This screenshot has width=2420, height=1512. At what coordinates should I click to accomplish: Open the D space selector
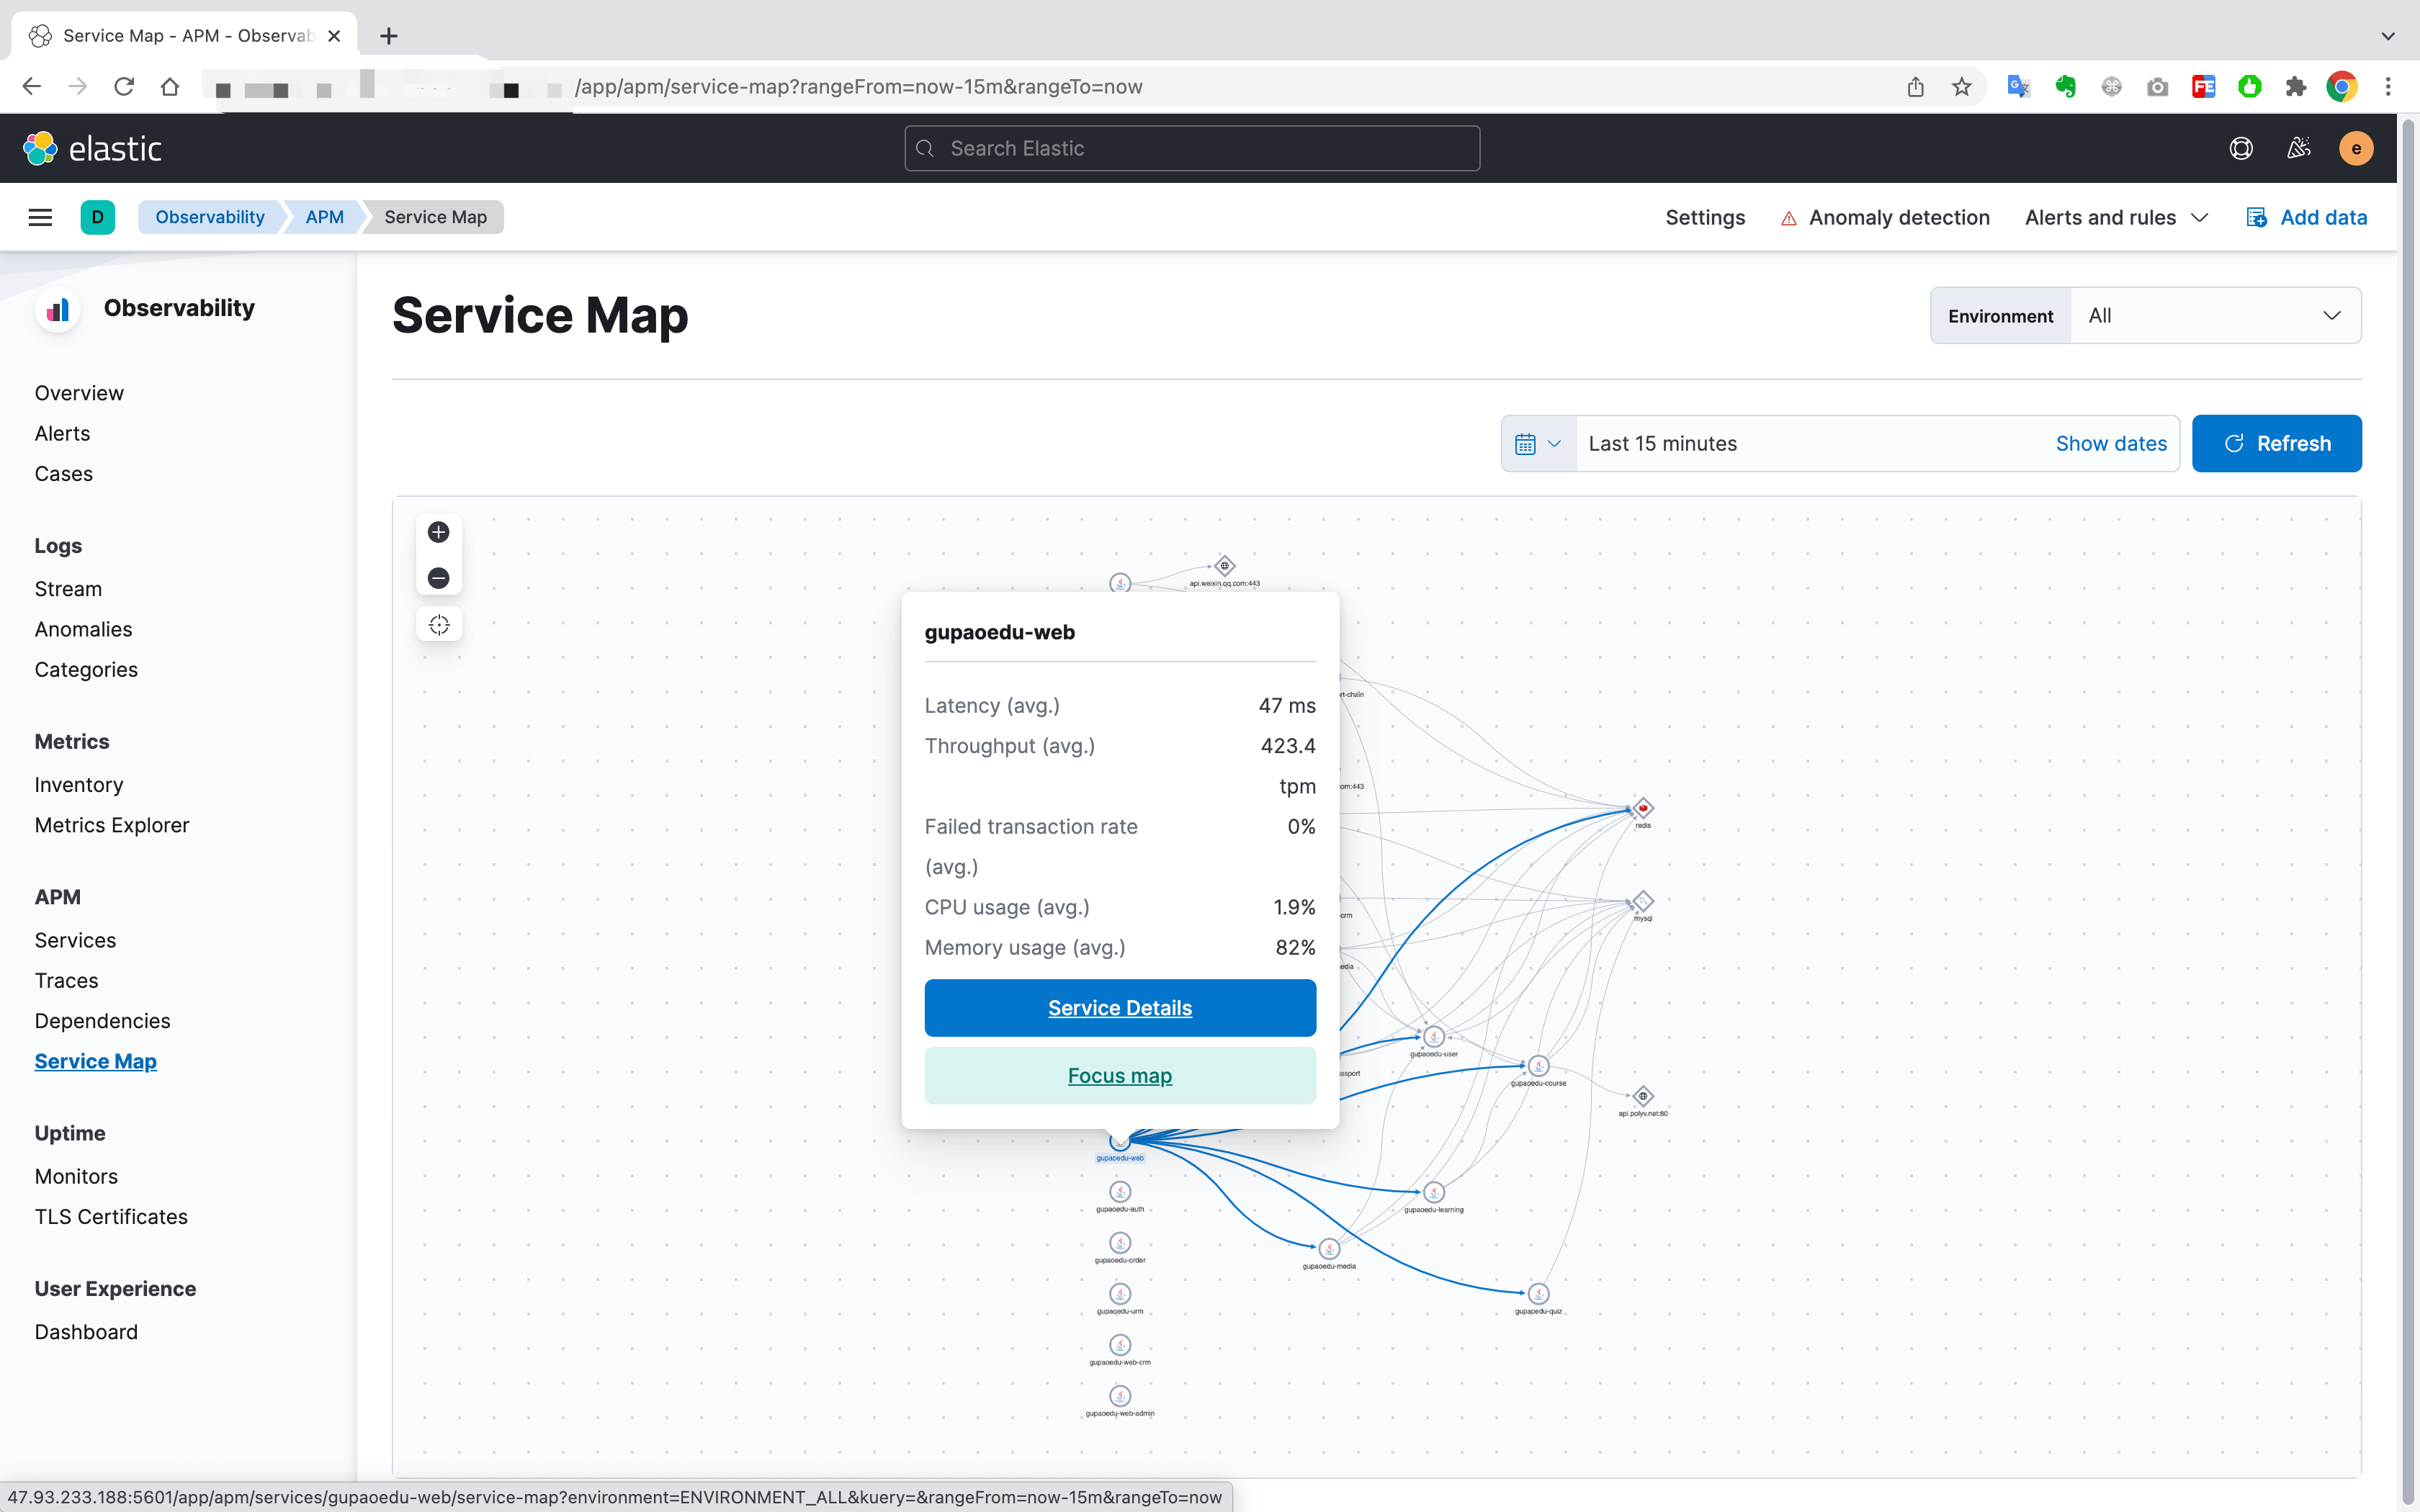pyautogui.click(x=97, y=217)
